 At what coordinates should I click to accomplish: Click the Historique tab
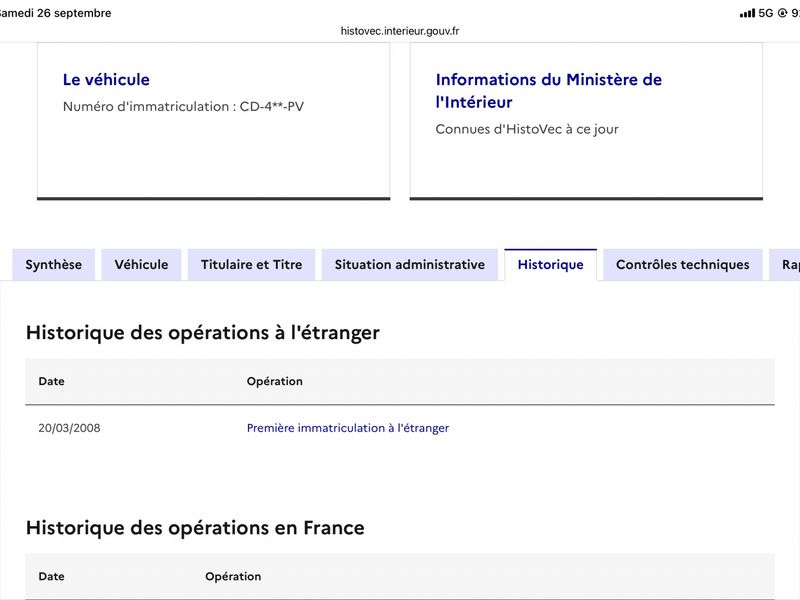[x=551, y=264]
